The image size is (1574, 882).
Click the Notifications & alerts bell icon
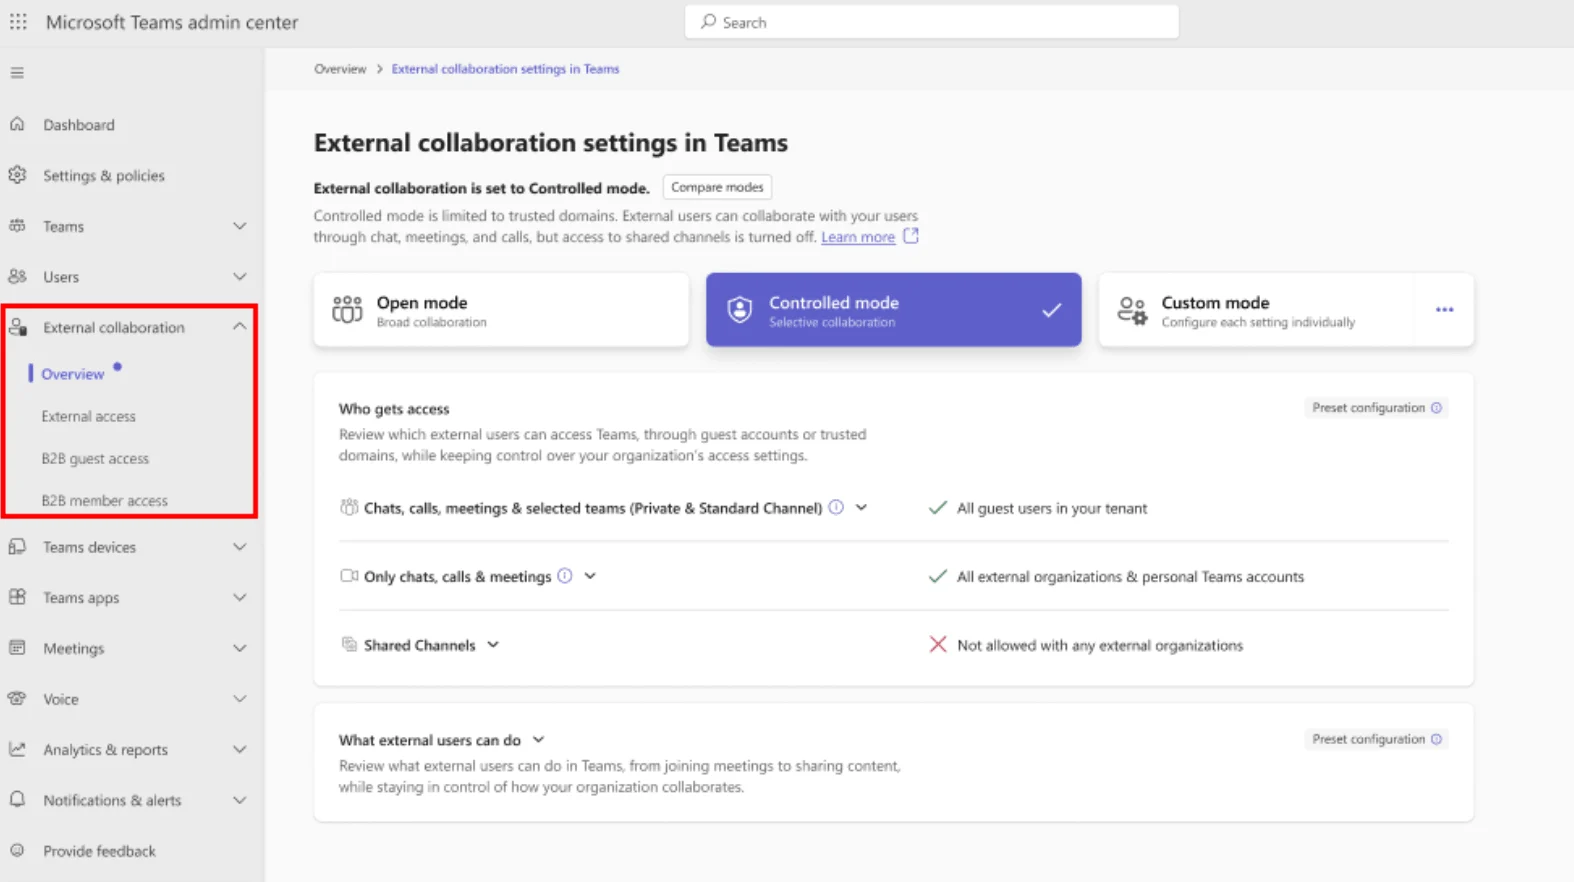[17, 800]
